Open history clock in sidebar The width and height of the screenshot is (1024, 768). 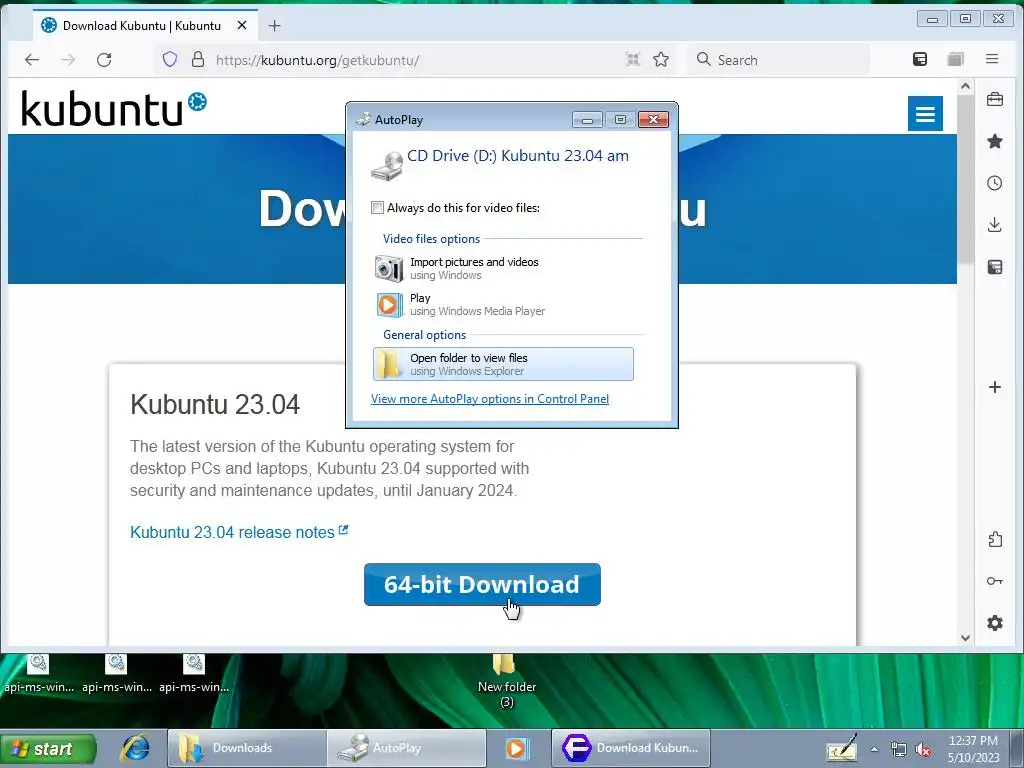995,183
